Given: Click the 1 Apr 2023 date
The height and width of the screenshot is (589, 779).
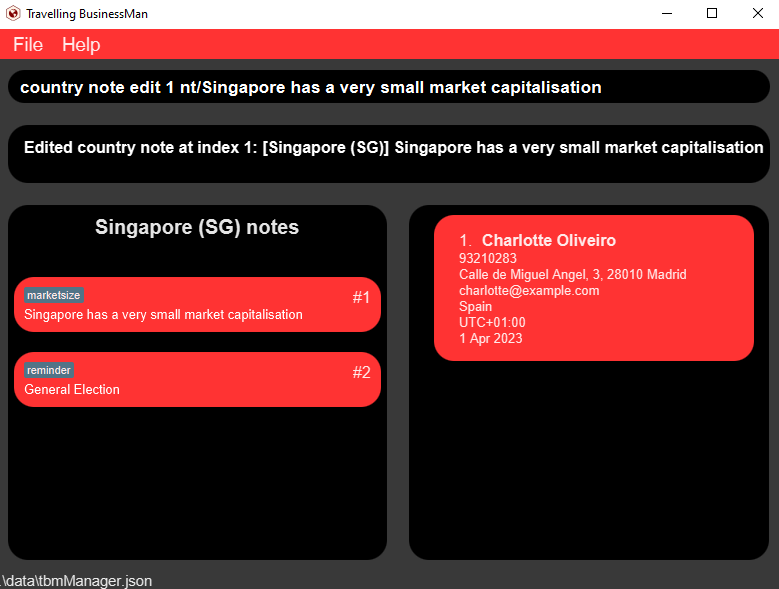Looking at the screenshot, I should click(491, 338).
